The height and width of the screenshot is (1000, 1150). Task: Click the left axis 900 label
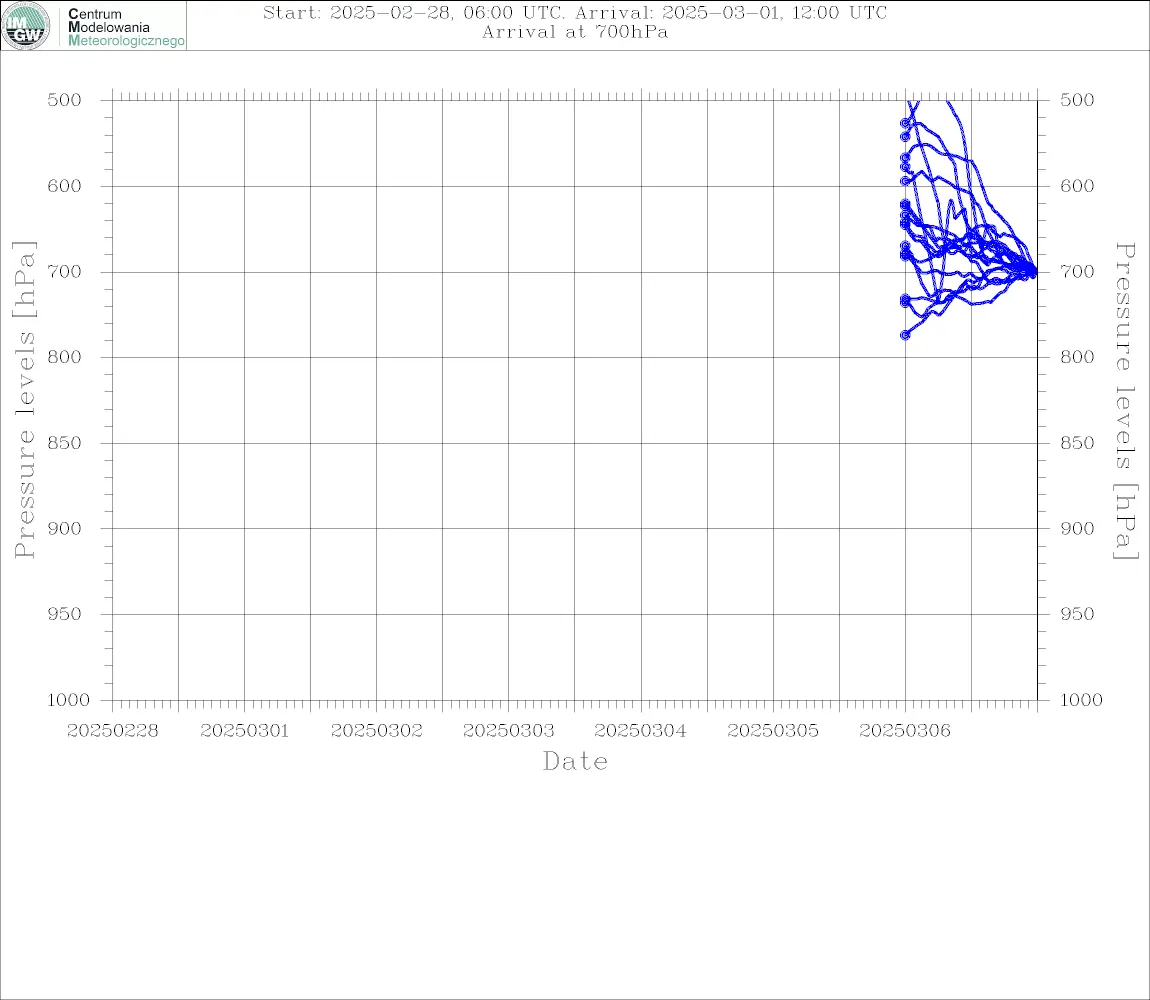65,528
